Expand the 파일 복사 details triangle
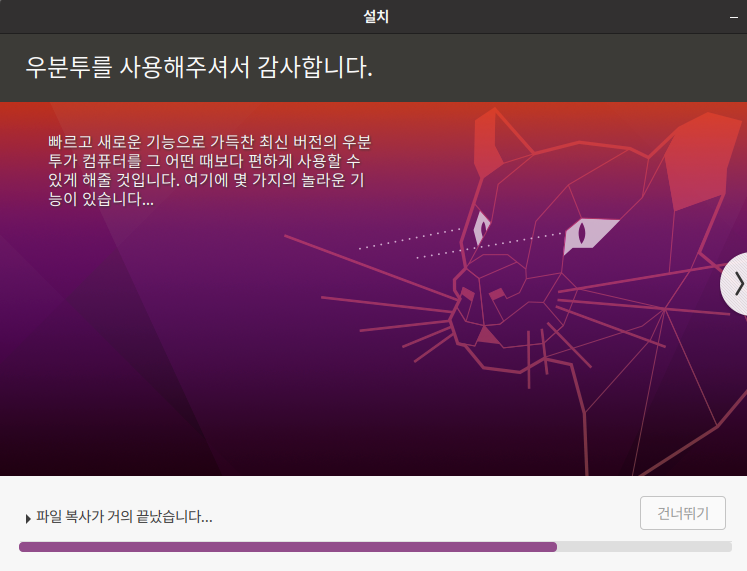 pyautogui.click(x=28, y=519)
